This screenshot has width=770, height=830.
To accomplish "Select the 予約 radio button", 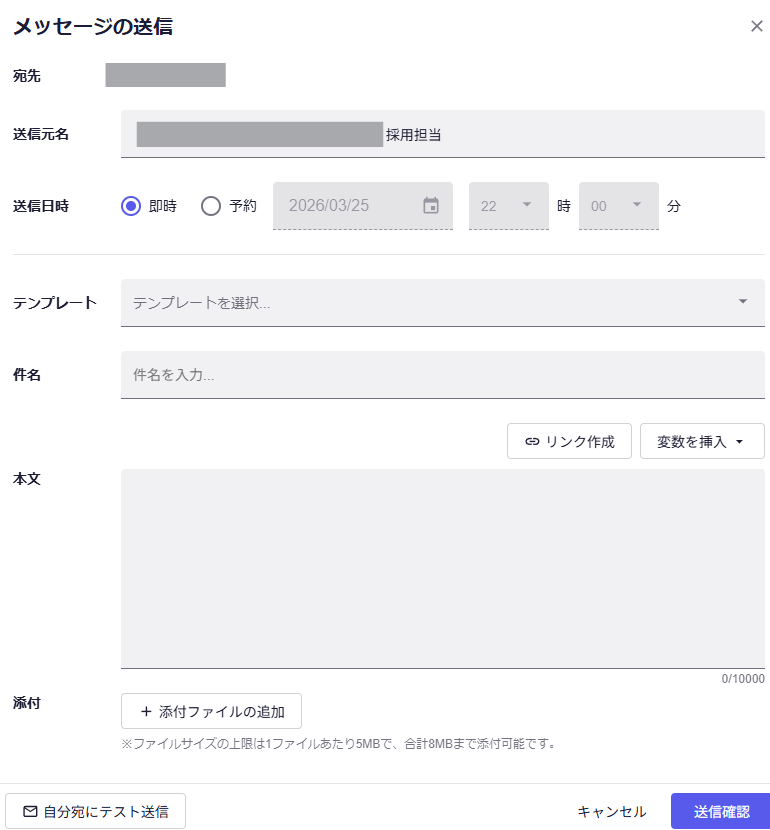I will point(211,206).
